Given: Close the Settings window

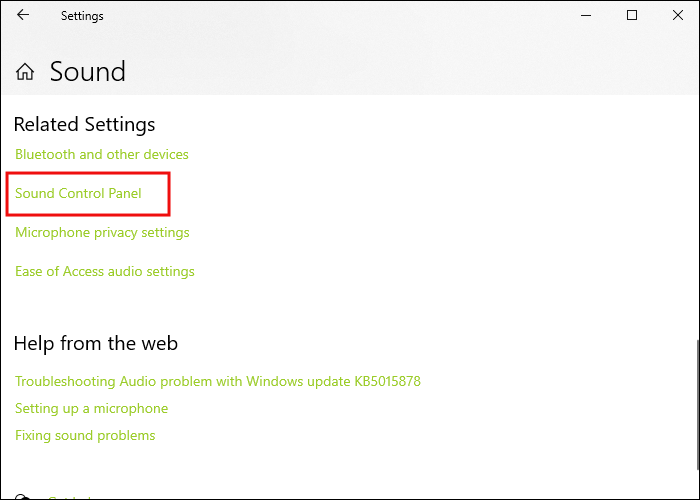Looking at the screenshot, I should (x=677, y=16).
